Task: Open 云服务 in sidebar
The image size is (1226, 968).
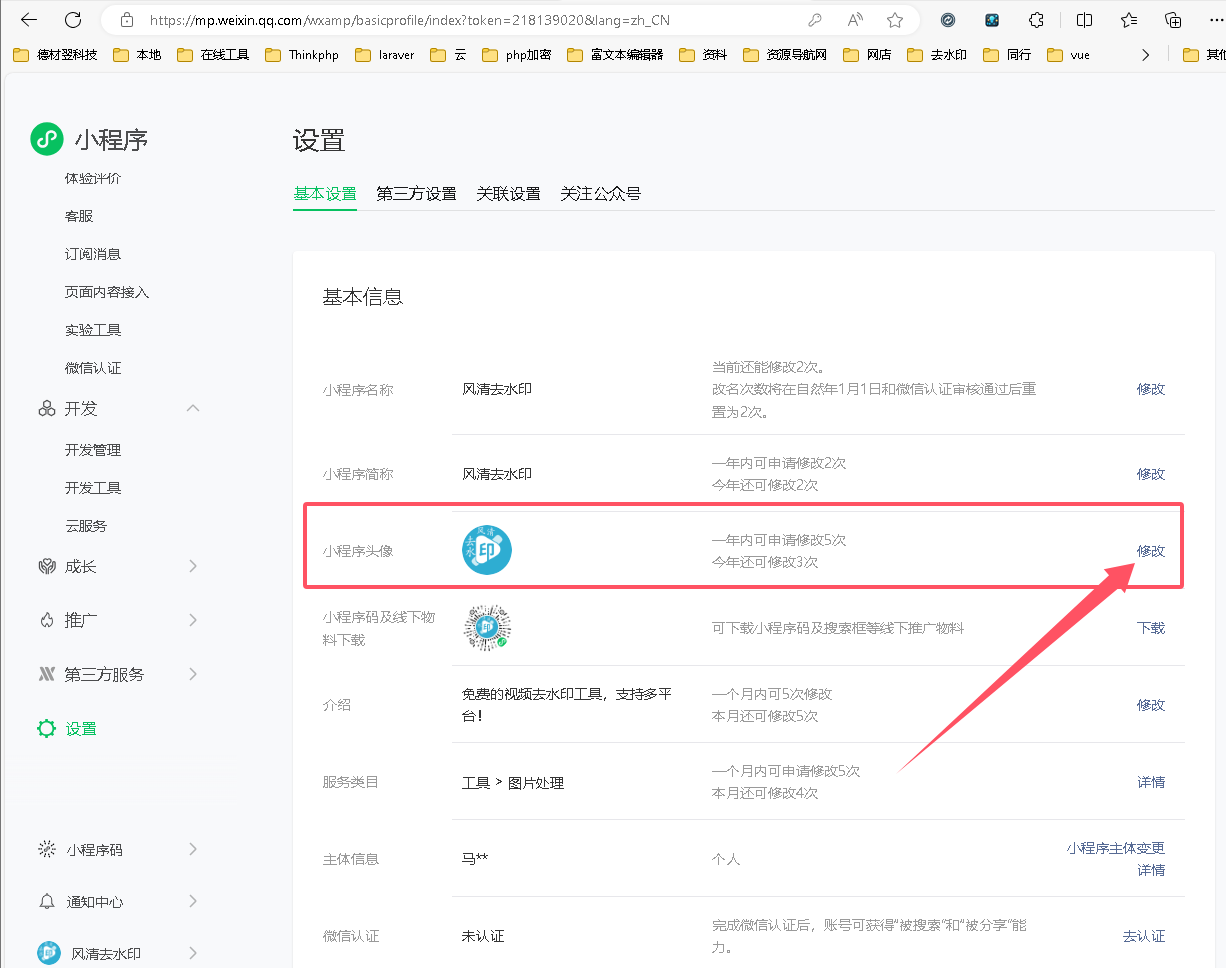Action: (x=86, y=526)
